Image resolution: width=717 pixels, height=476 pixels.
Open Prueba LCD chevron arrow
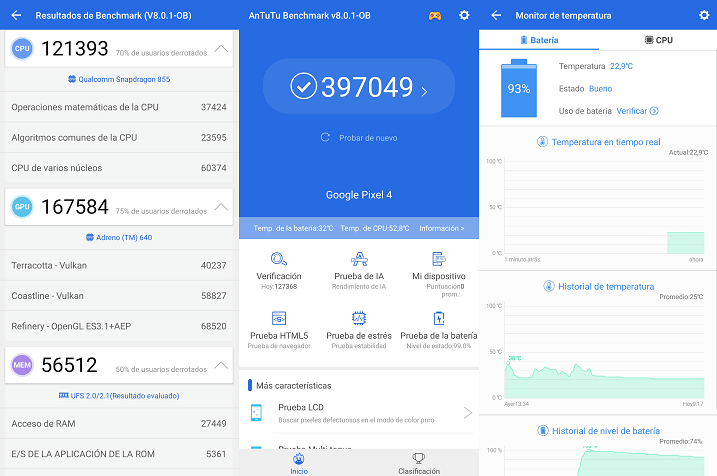point(468,413)
